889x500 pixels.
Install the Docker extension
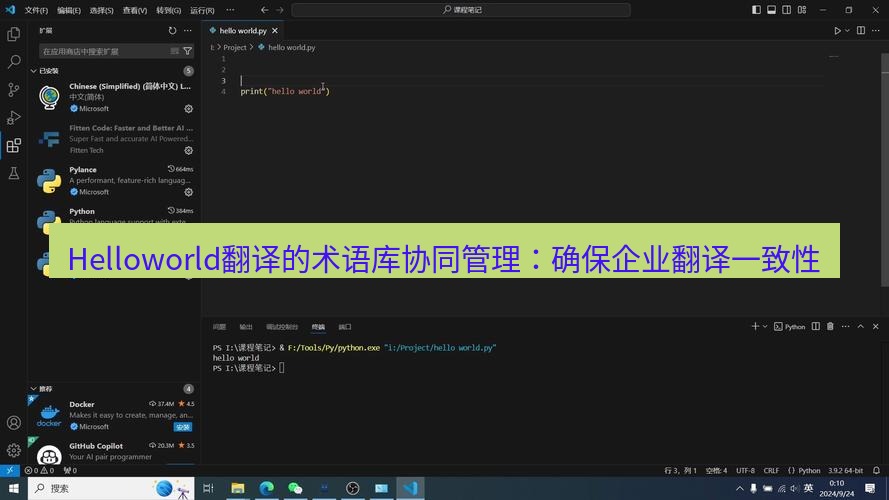coord(183,427)
